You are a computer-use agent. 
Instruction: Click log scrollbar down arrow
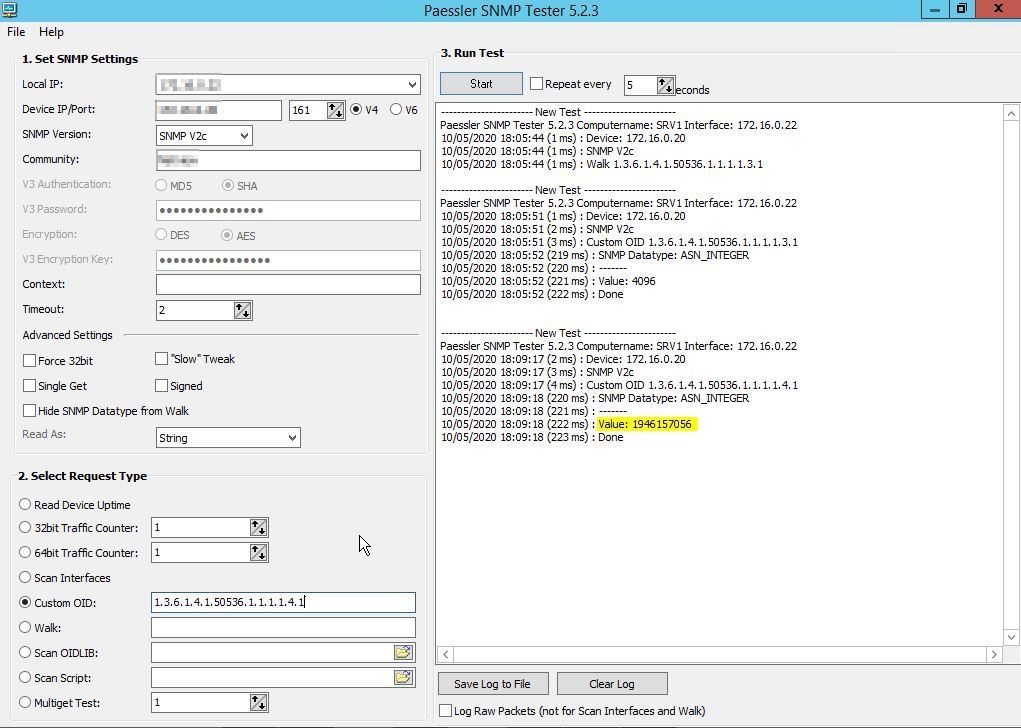pyautogui.click(x=1011, y=637)
